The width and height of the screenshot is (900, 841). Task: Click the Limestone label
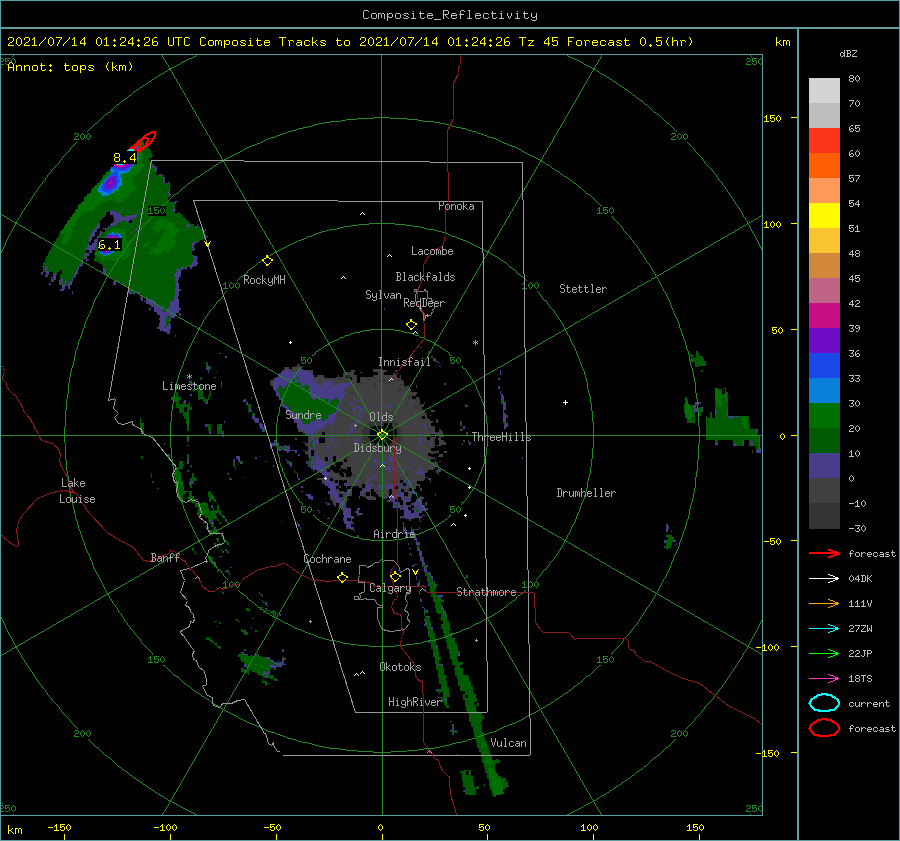pos(189,386)
